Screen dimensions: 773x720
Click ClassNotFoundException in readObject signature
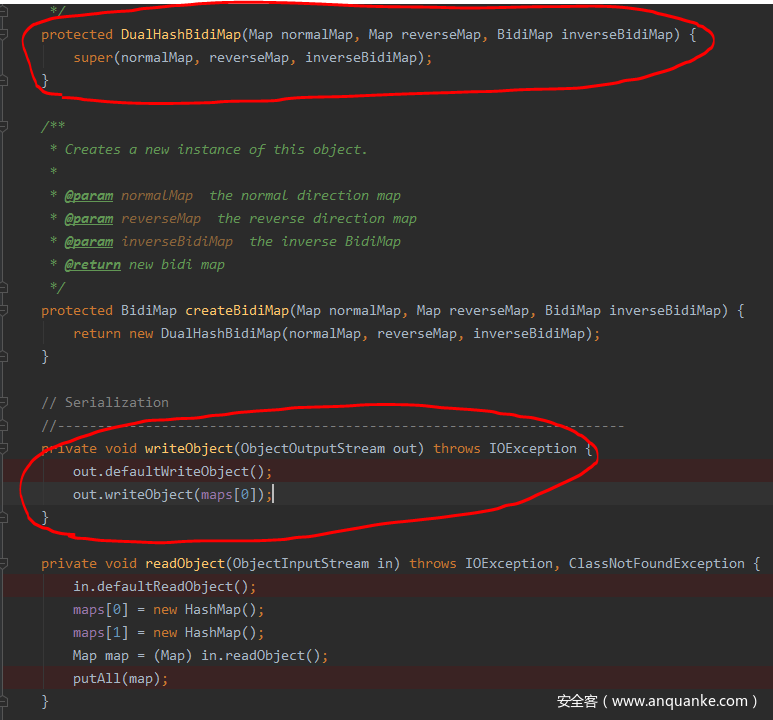(x=656, y=564)
